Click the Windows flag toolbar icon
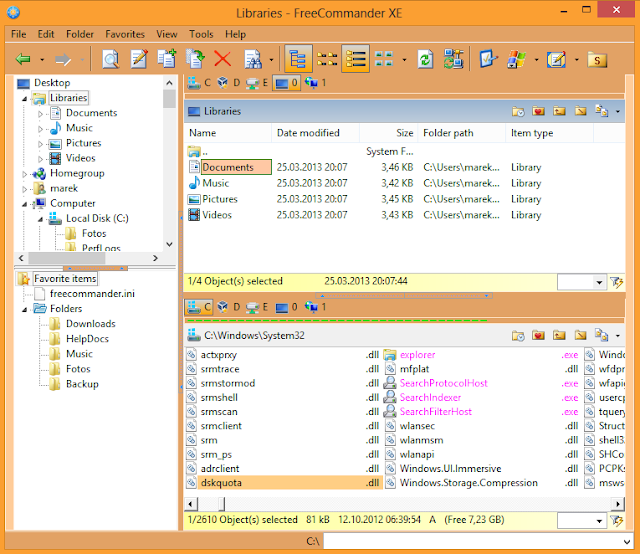640x554 pixels. 516,59
